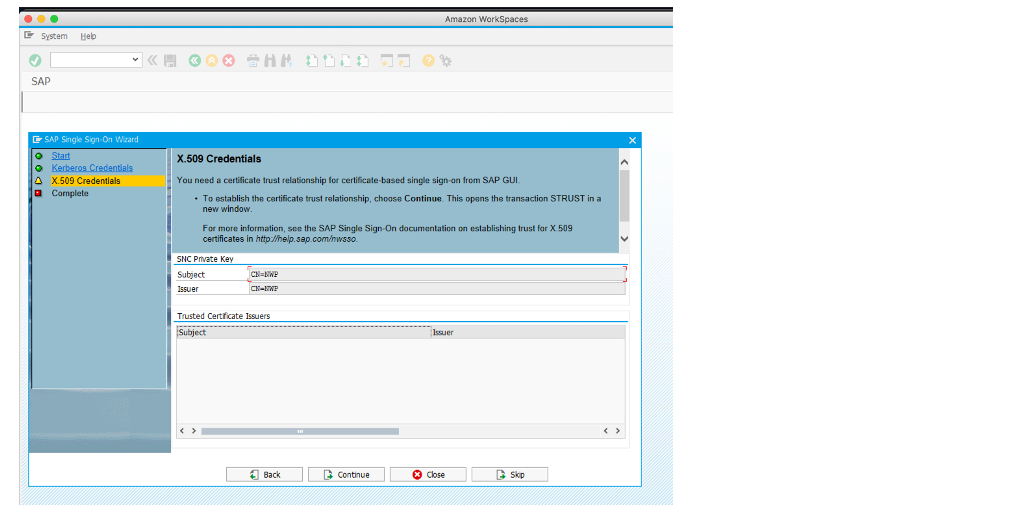1024x512 pixels.
Task: Click the red macOS close button
Action: click(x=28, y=19)
